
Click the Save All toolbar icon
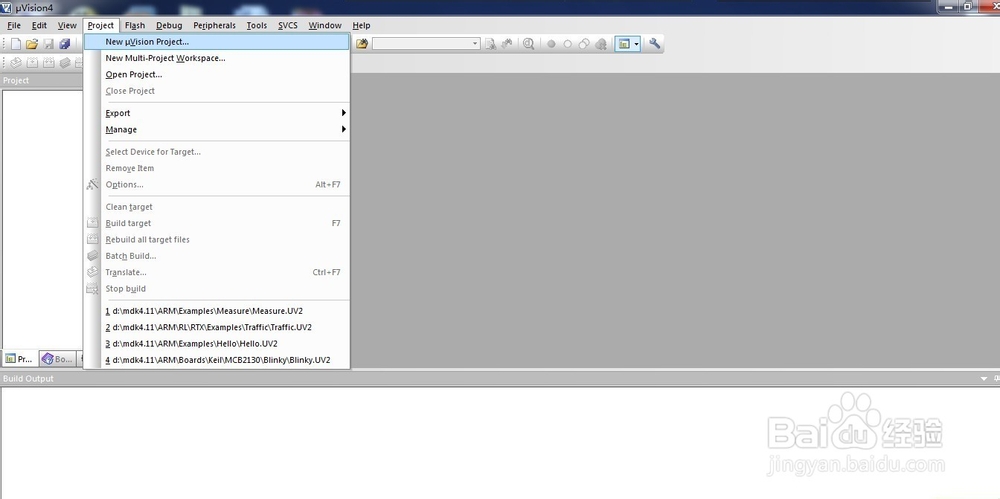(x=65, y=44)
